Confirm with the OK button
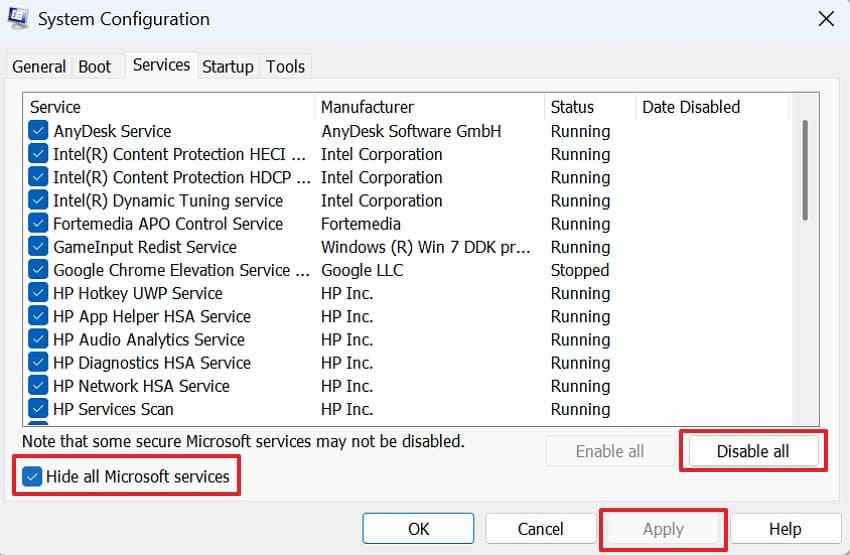Screen dimensions: 850x555 click(x=418, y=528)
